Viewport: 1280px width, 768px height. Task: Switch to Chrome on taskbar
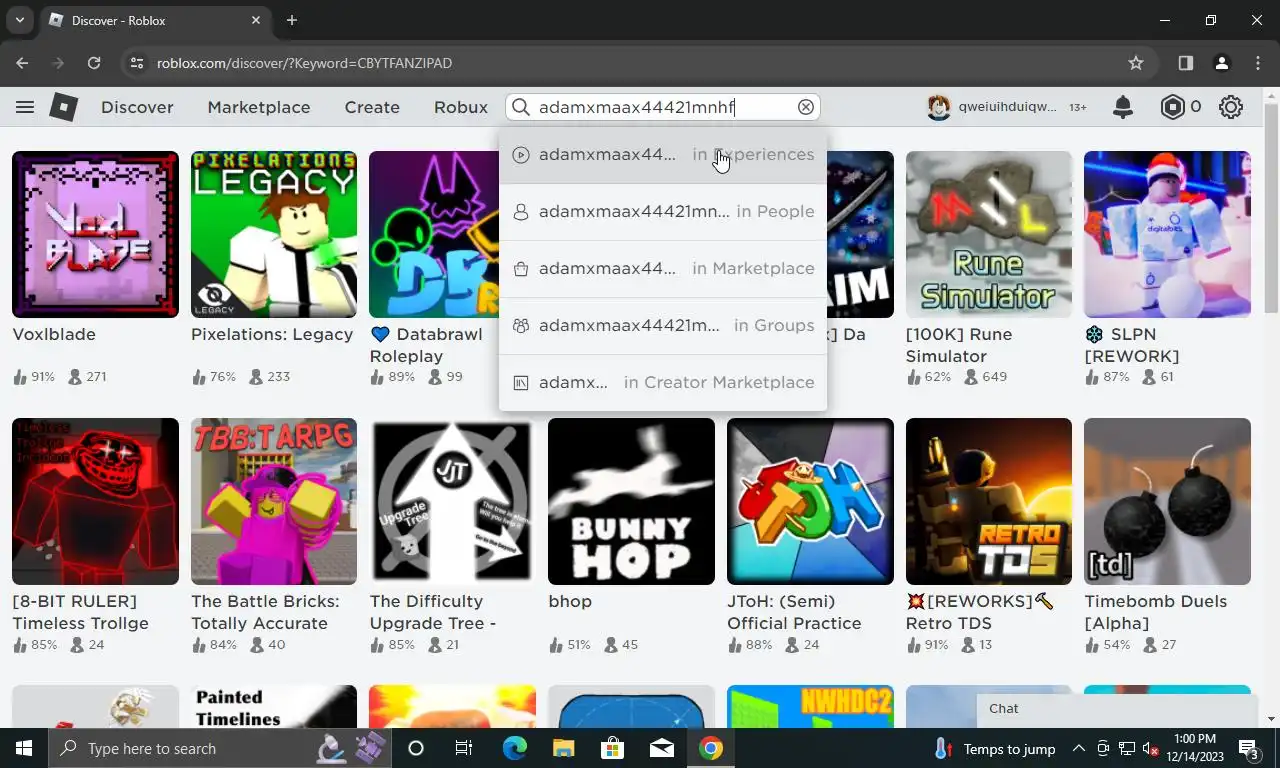[x=711, y=748]
